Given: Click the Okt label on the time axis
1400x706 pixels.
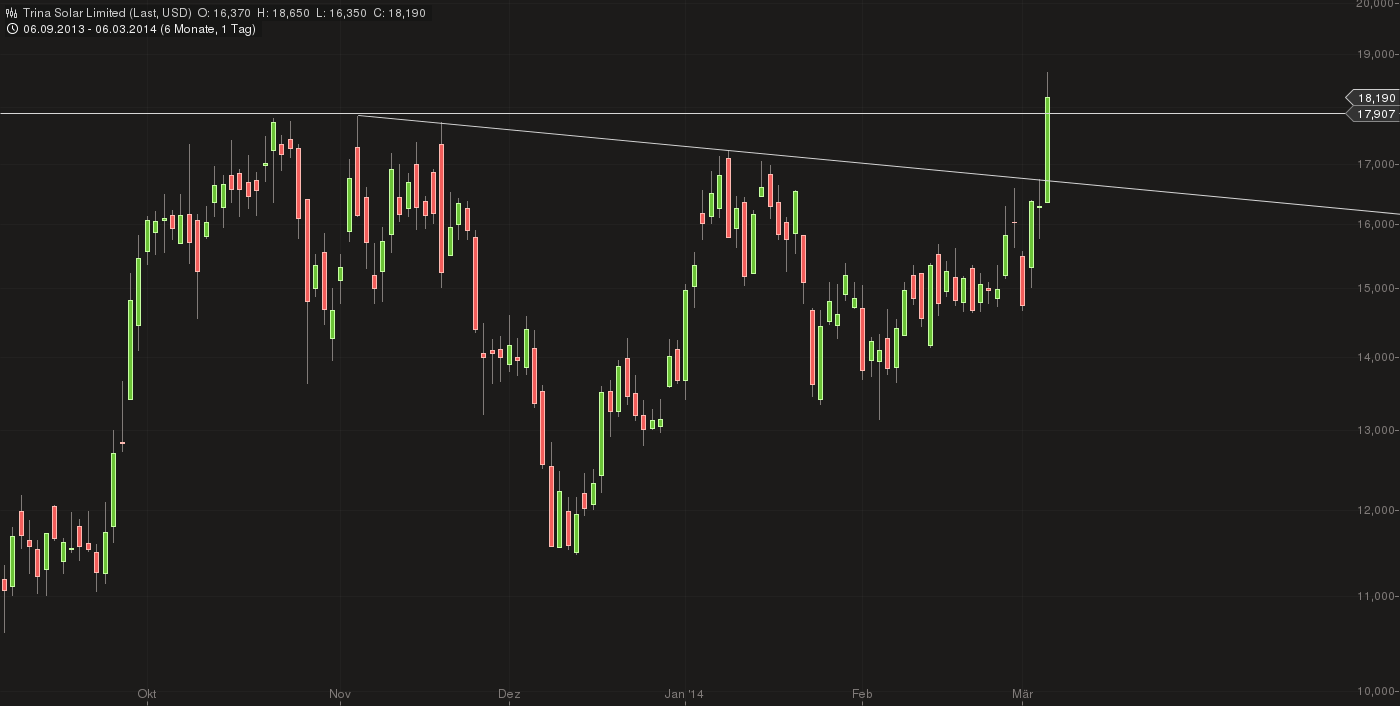Looking at the screenshot, I should (x=146, y=693).
